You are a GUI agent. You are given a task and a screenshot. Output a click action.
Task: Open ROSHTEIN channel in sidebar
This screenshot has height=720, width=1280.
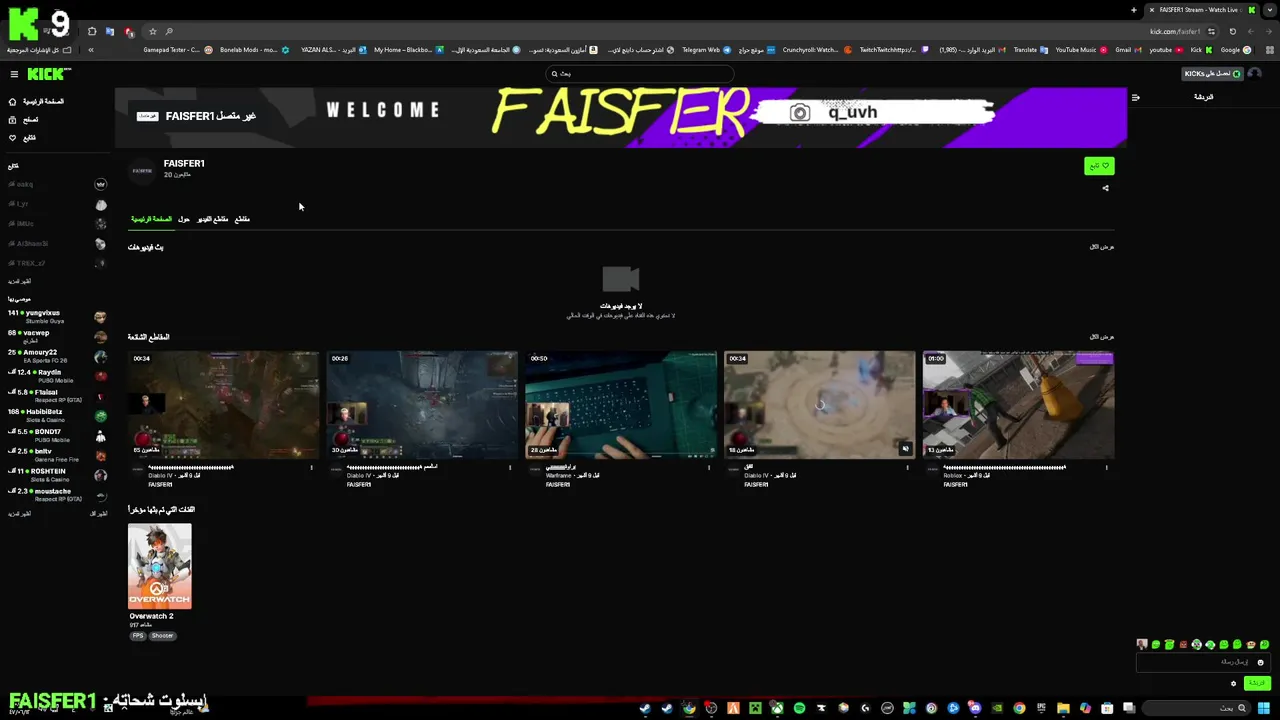pyautogui.click(x=57, y=475)
